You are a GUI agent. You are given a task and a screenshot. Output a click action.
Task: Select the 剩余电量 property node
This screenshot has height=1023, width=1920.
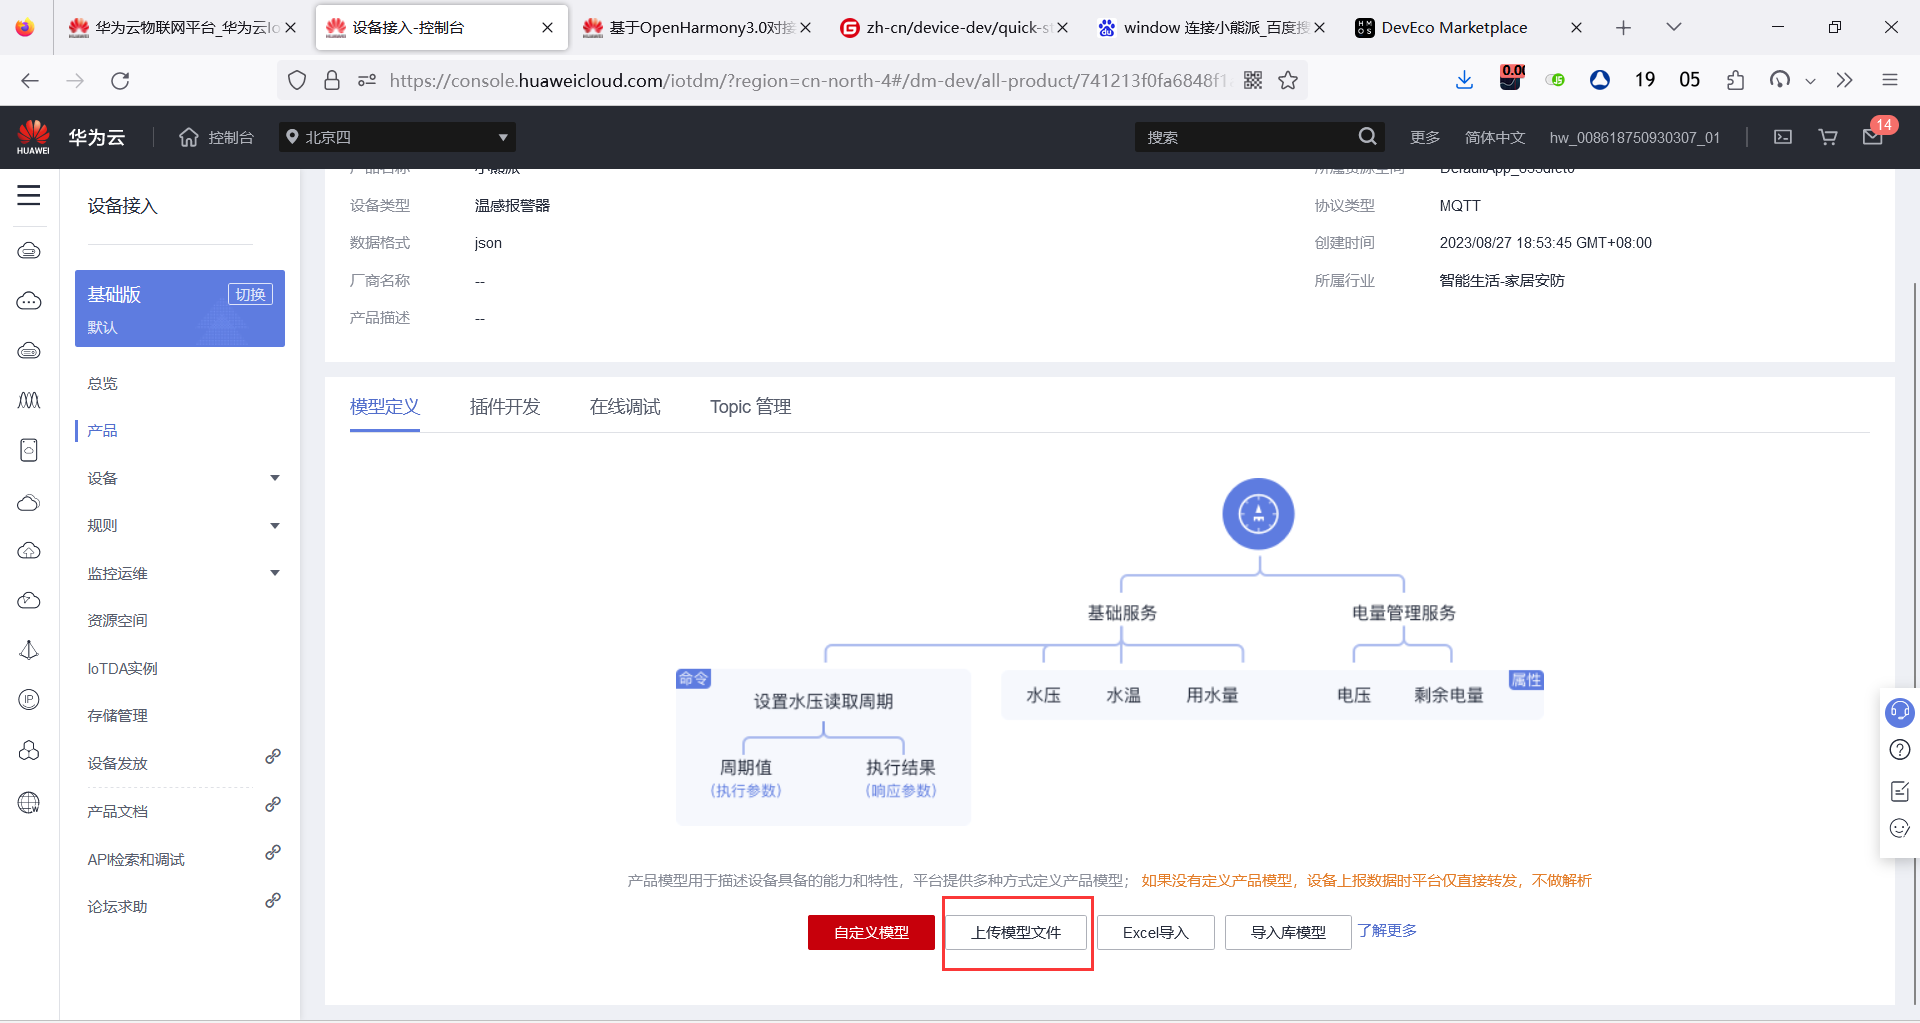[x=1448, y=695]
